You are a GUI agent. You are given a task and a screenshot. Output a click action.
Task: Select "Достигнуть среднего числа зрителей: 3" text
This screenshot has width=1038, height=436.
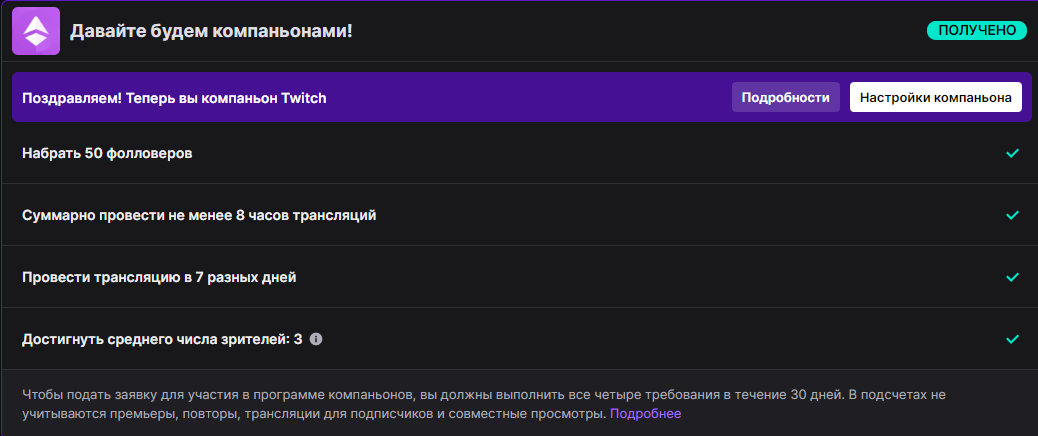pyautogui.click(x=162, y=339)
